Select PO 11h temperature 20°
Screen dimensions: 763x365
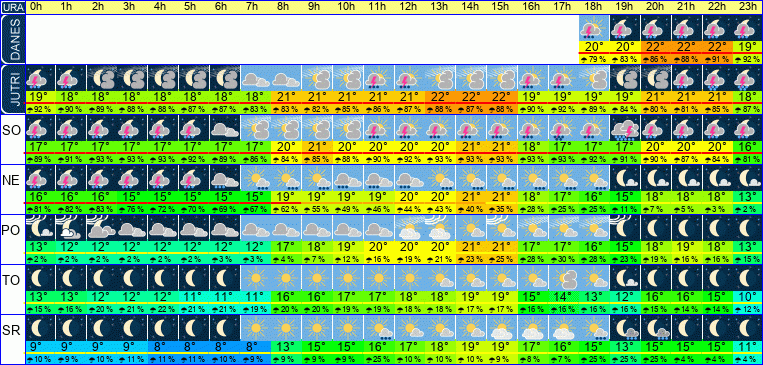pos(379,246)
